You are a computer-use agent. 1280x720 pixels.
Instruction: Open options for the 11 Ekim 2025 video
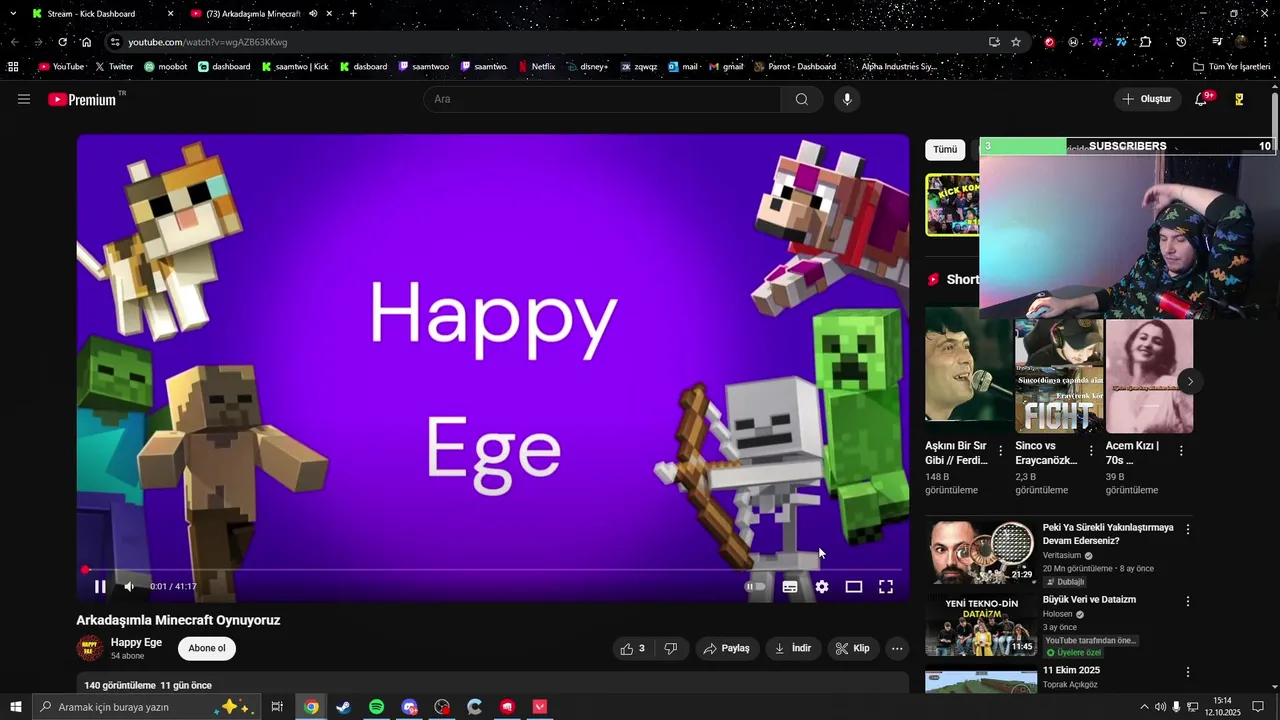1188,672
